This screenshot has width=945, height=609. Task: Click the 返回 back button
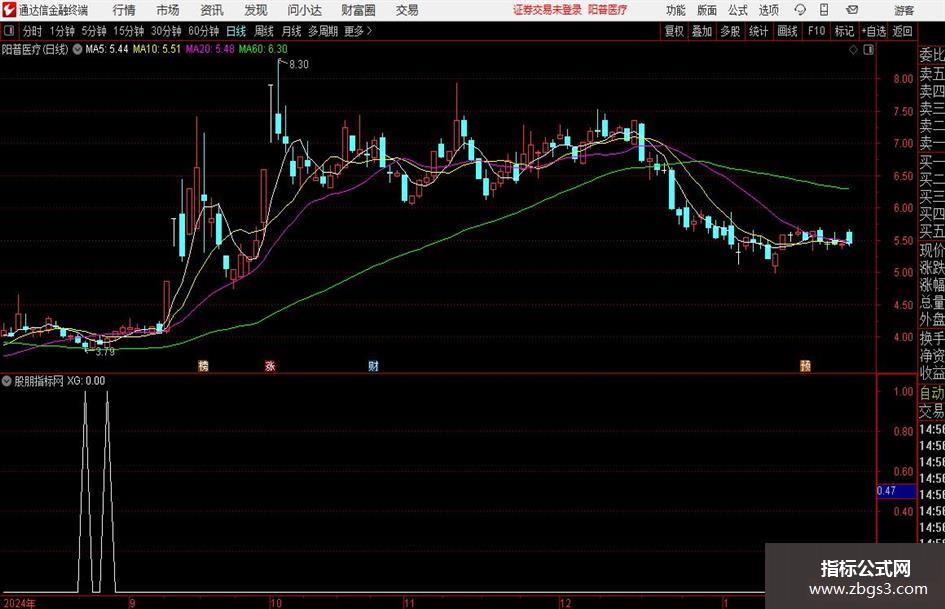903,31
